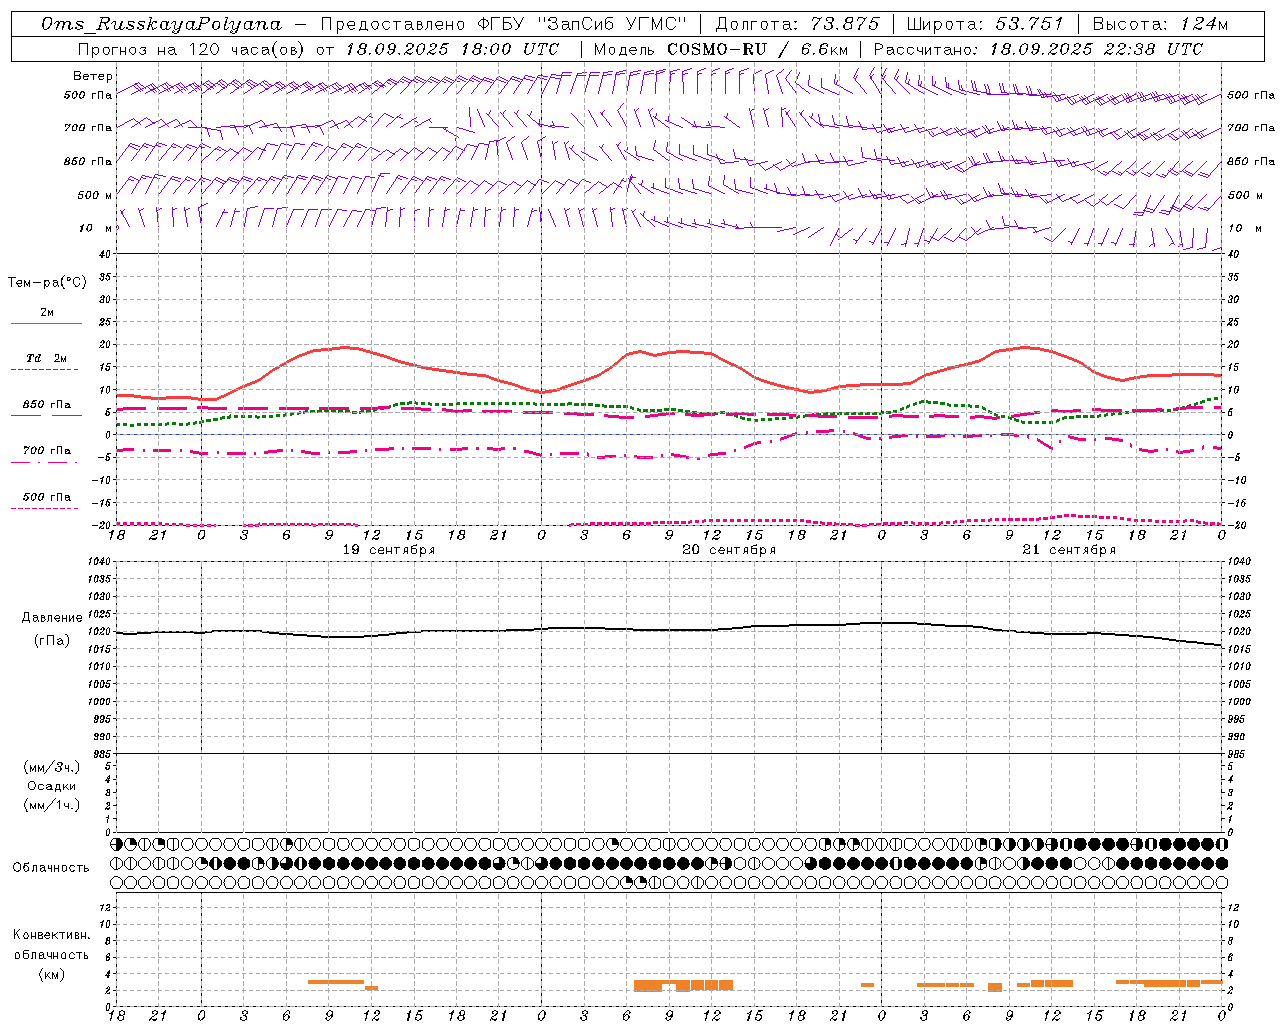Click the (мм/3ч.) precipitation unit label
1280x1024 pixels.
(52, 767)
